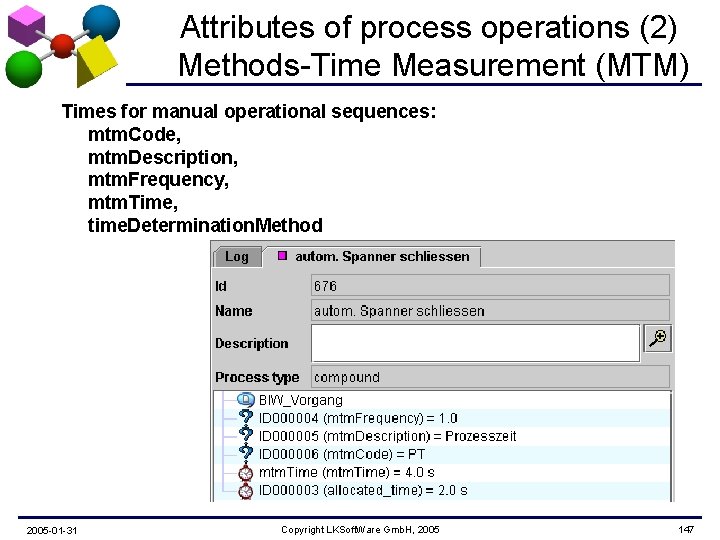This screenshot has width=720, height=540.
Task: Click inside the empty Description text area
Action: pos(475,343)
